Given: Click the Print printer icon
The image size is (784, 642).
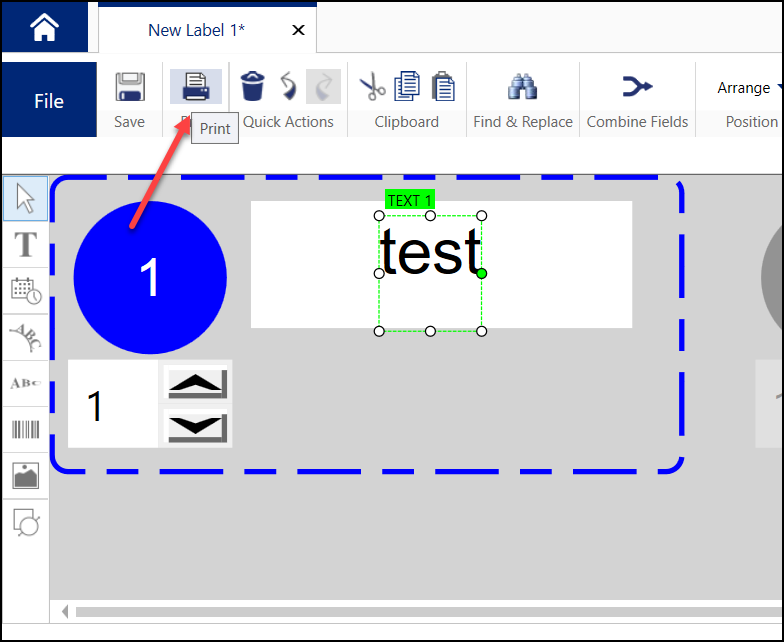Looking at the screenshot, I should pos(195,87).
